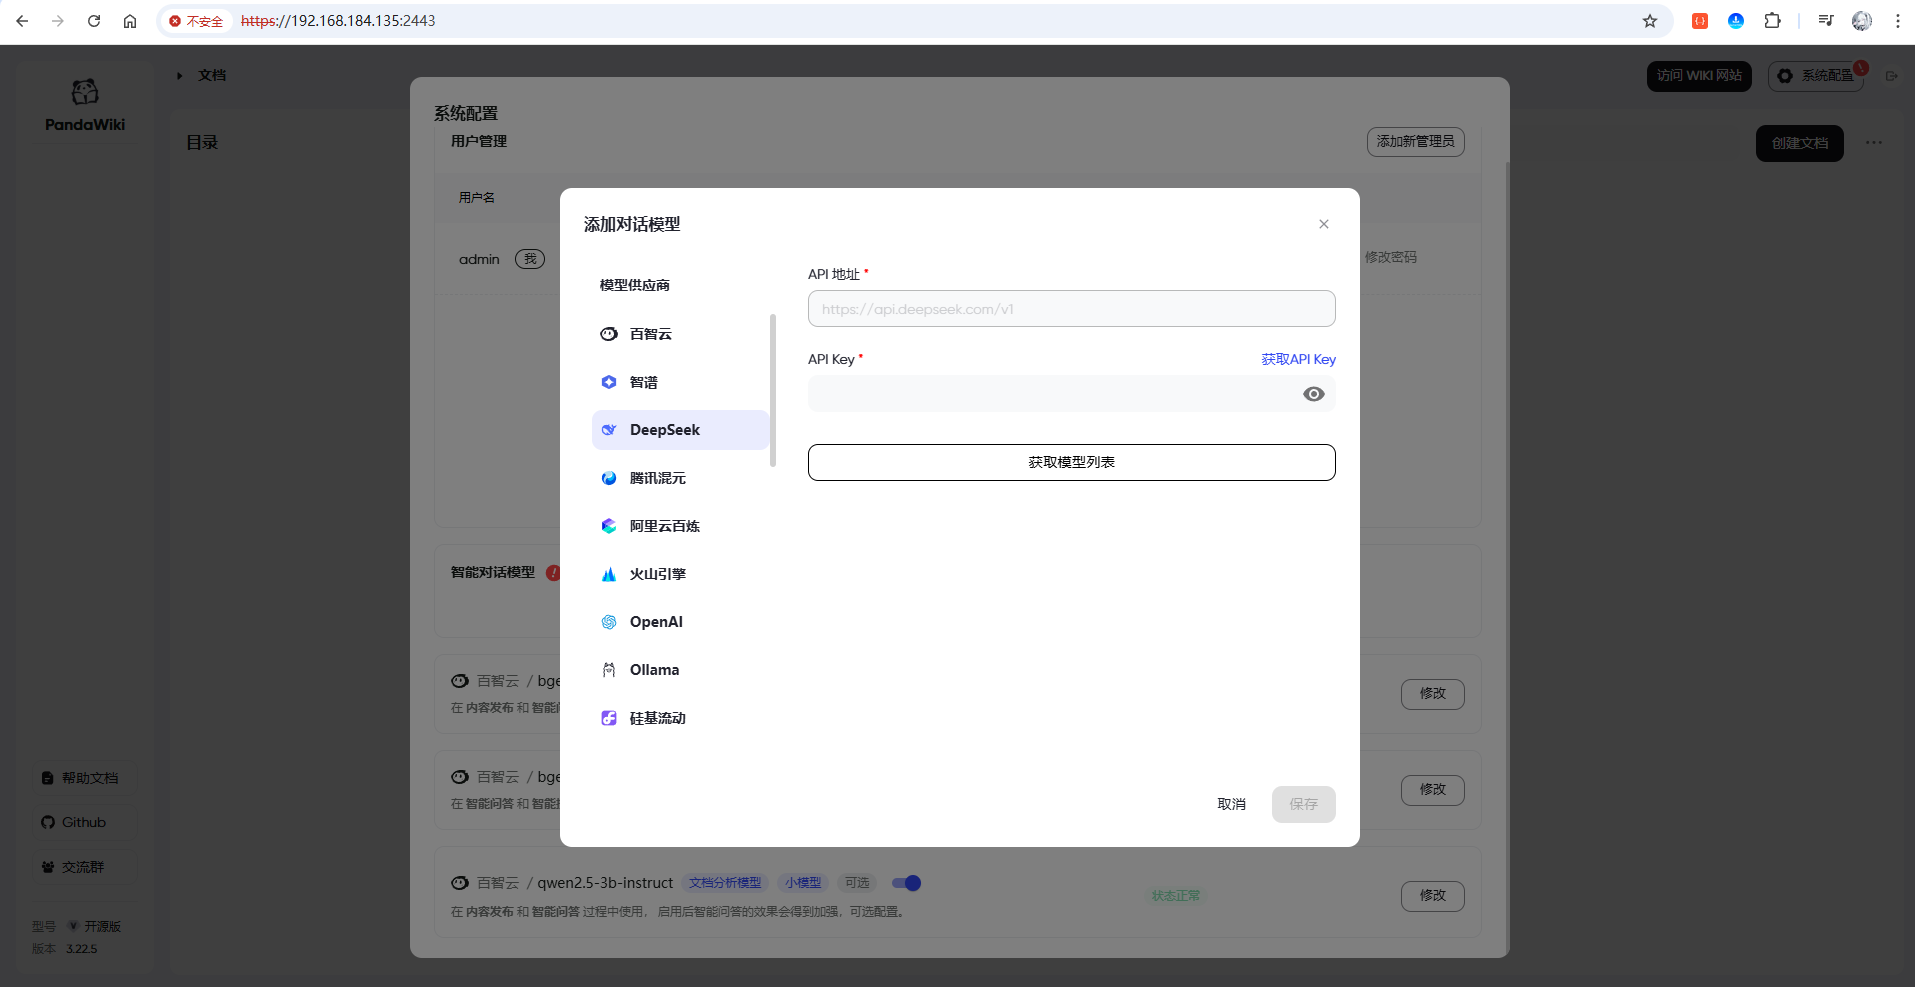Click the 状态正常 status label
This screenshot has width=1915, height=987.
click(x=1176, y=896)
